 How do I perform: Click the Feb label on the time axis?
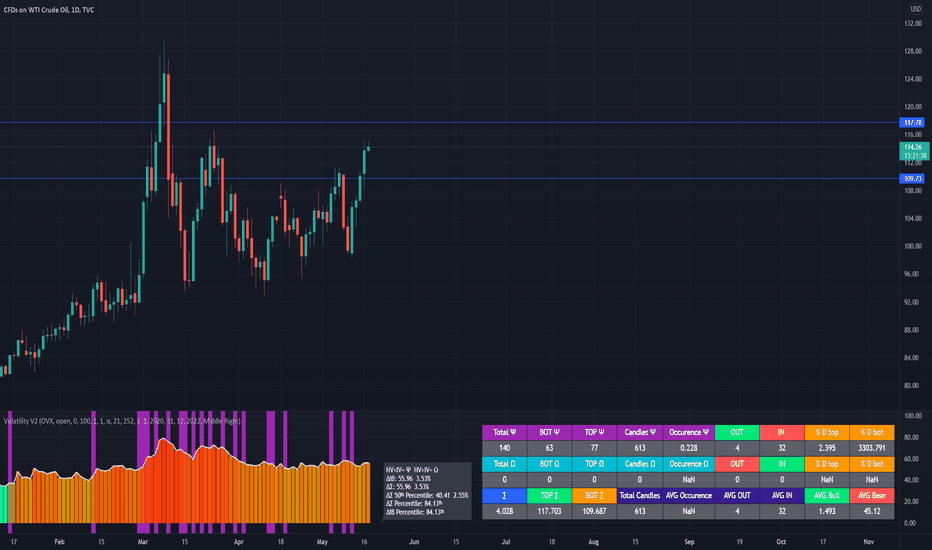(x=59, y=542)
